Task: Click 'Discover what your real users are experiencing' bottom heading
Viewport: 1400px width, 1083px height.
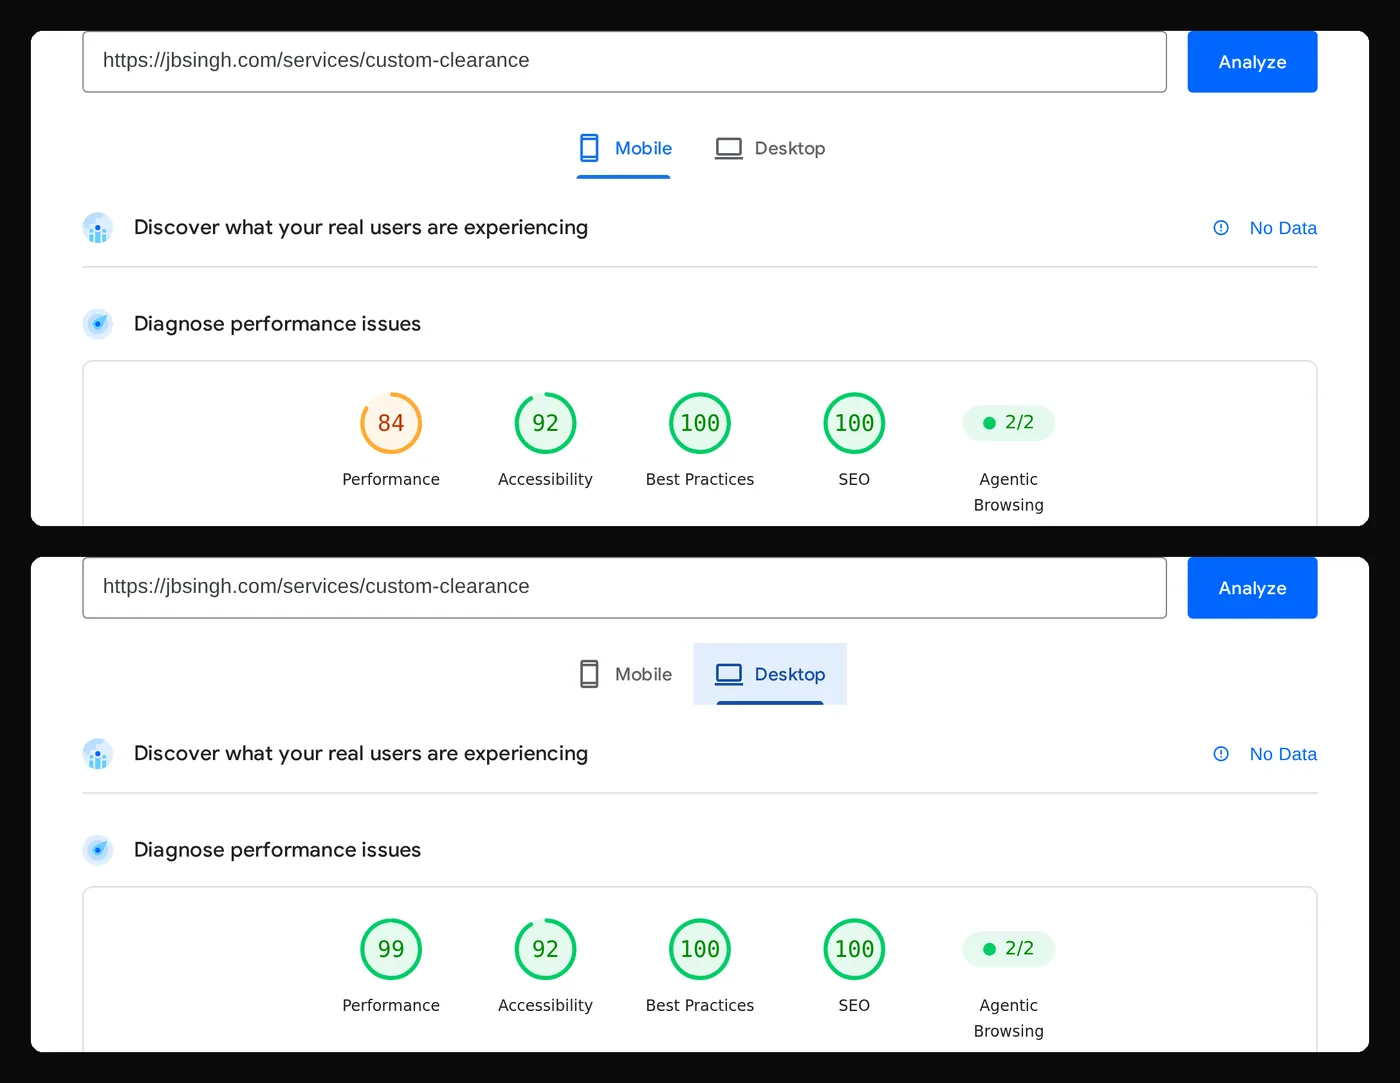Action: coord(361,754)
